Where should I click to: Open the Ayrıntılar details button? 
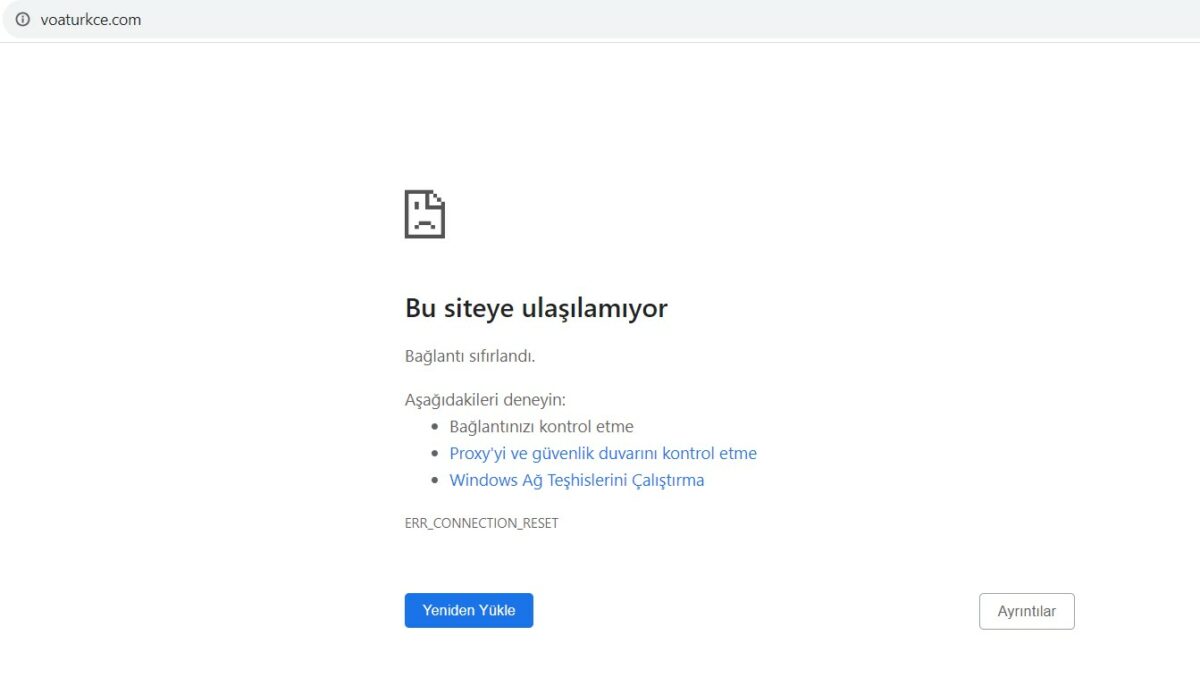1026,611
